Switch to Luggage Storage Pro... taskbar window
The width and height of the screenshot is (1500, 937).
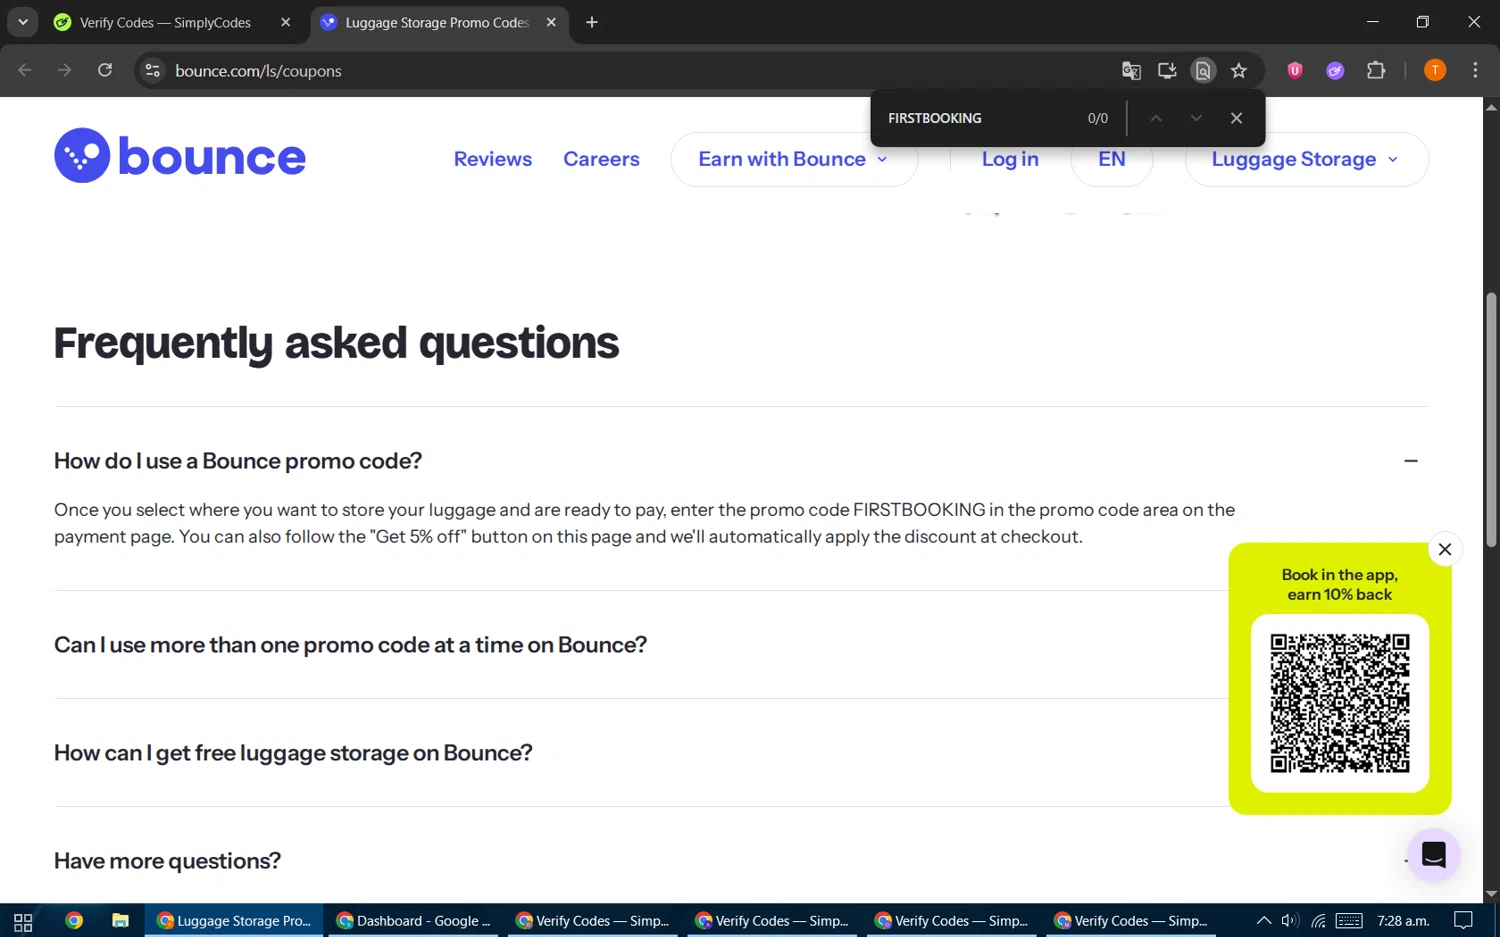(234, 921)
